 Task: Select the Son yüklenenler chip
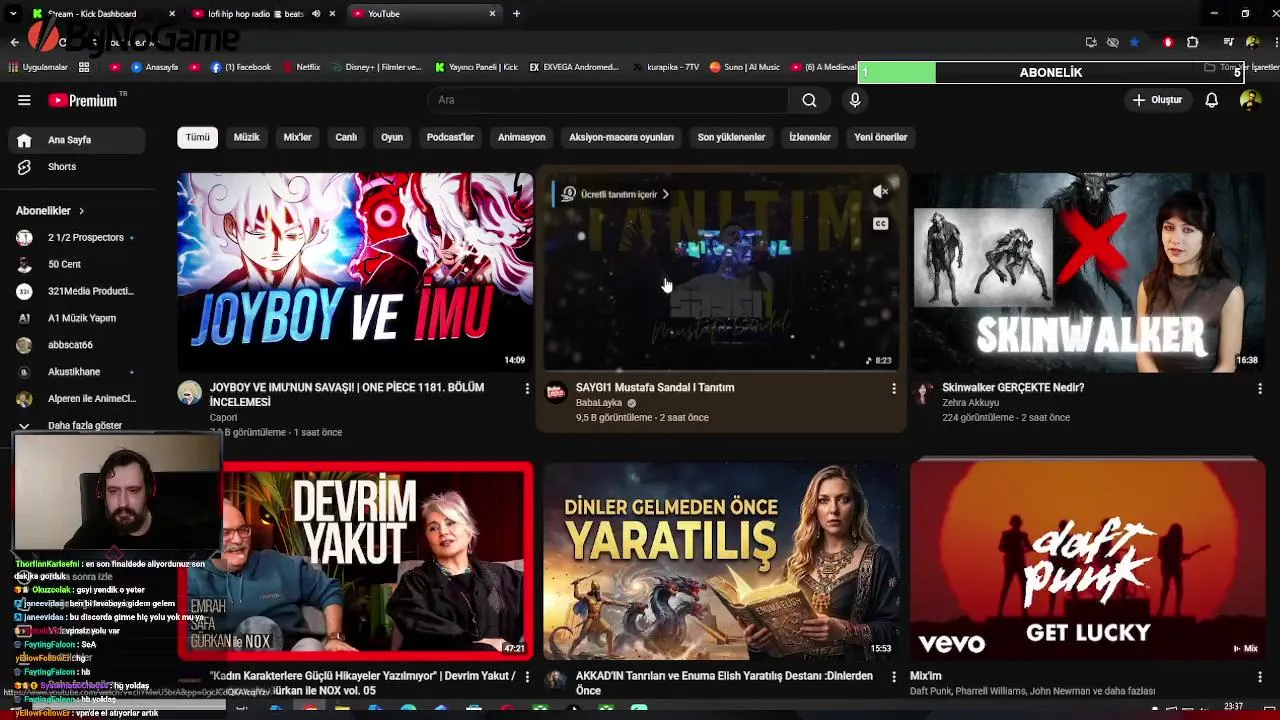[732, 137]
